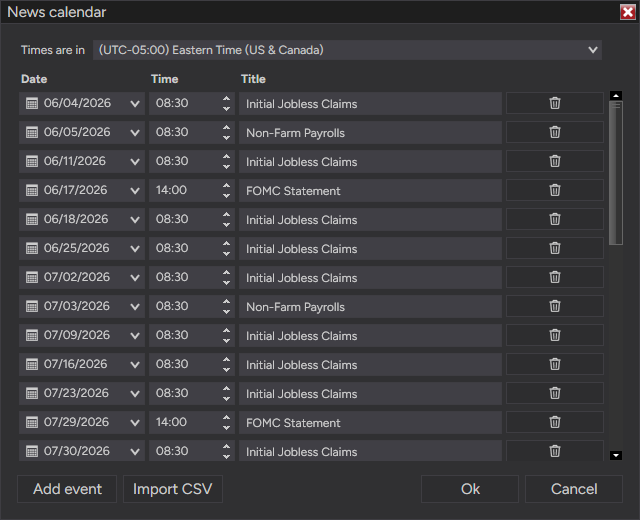The image size is (640, 520).
Task: Expand date picker for 07/02/2026
Action: click(135, 278)
